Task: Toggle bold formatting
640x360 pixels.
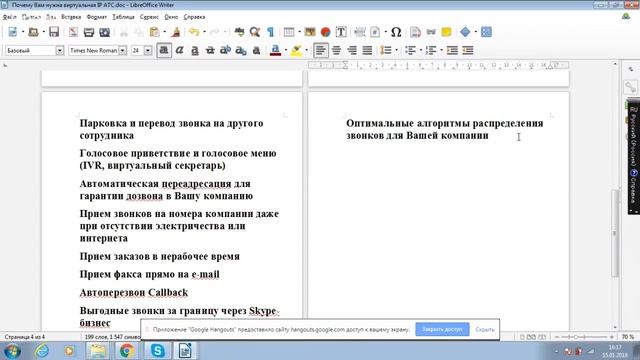Action: point(164,50)
